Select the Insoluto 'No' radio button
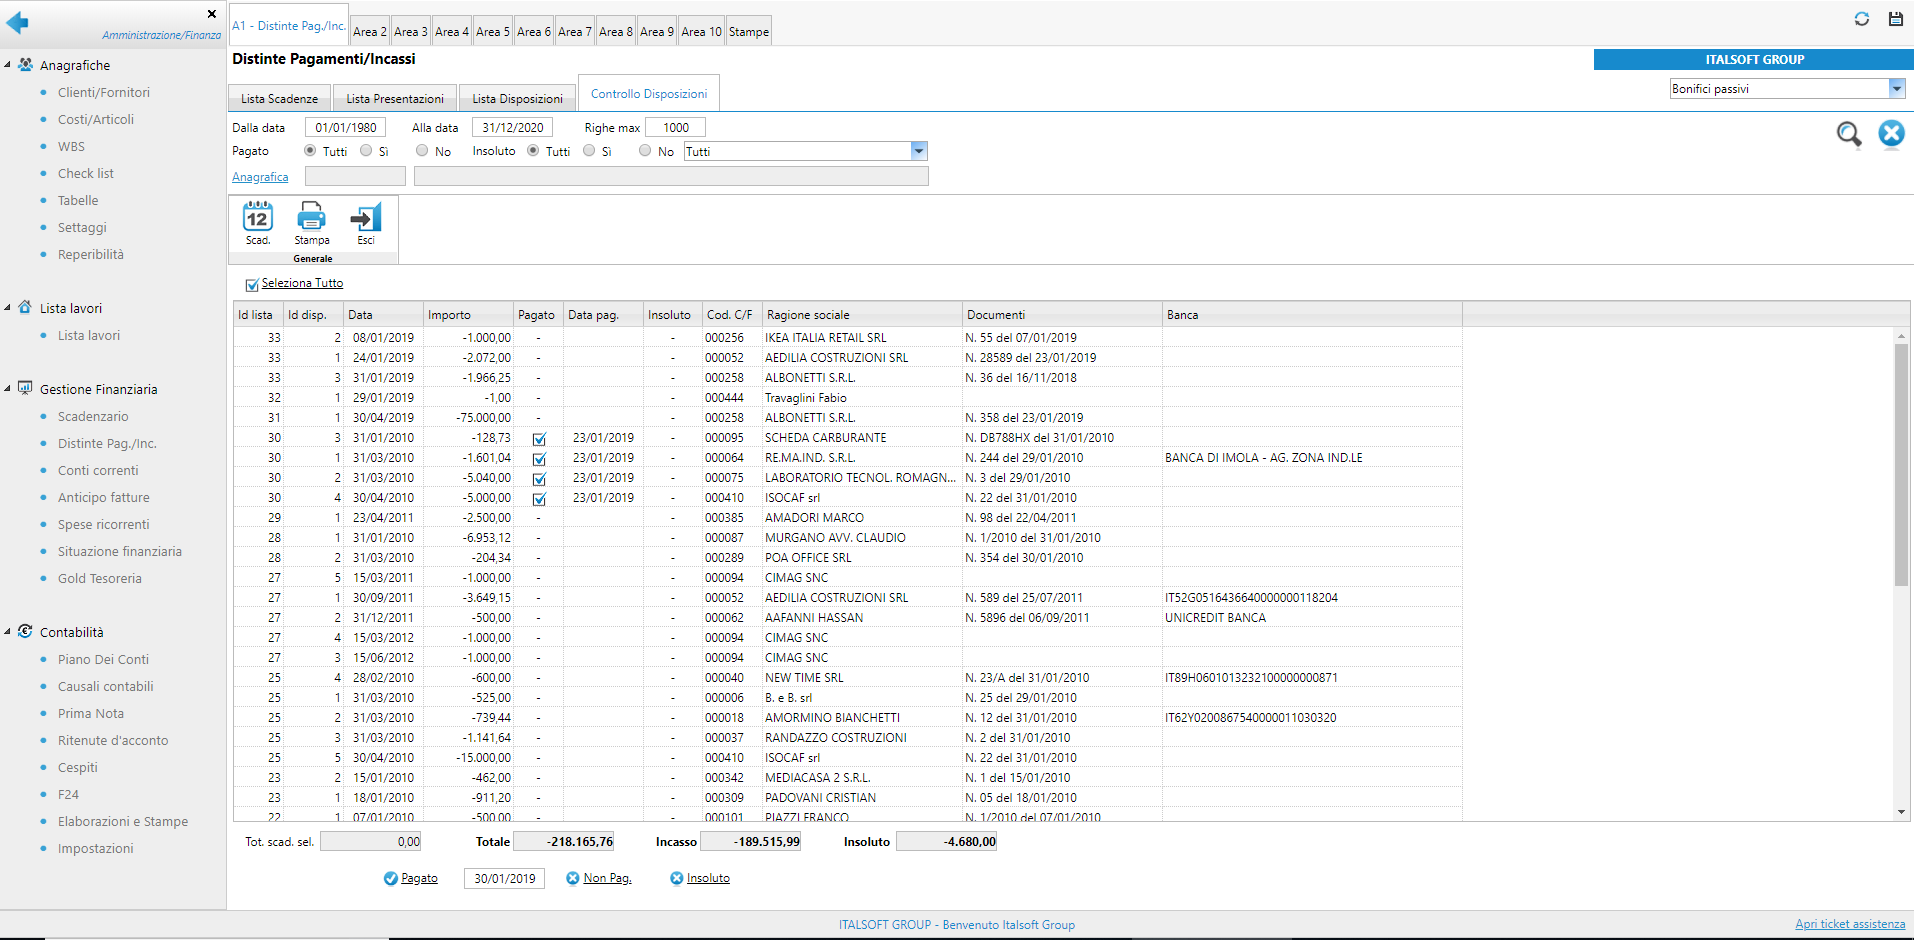Viewport: 1914px width, 940px height. tap(645, 151)
